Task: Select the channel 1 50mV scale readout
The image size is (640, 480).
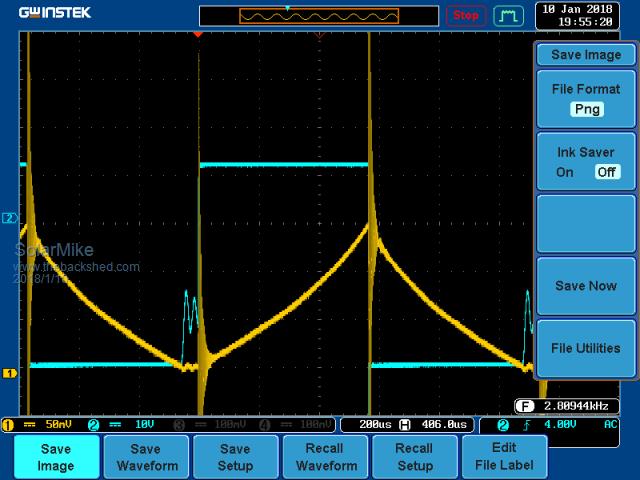Action: (x=45, y=424)
